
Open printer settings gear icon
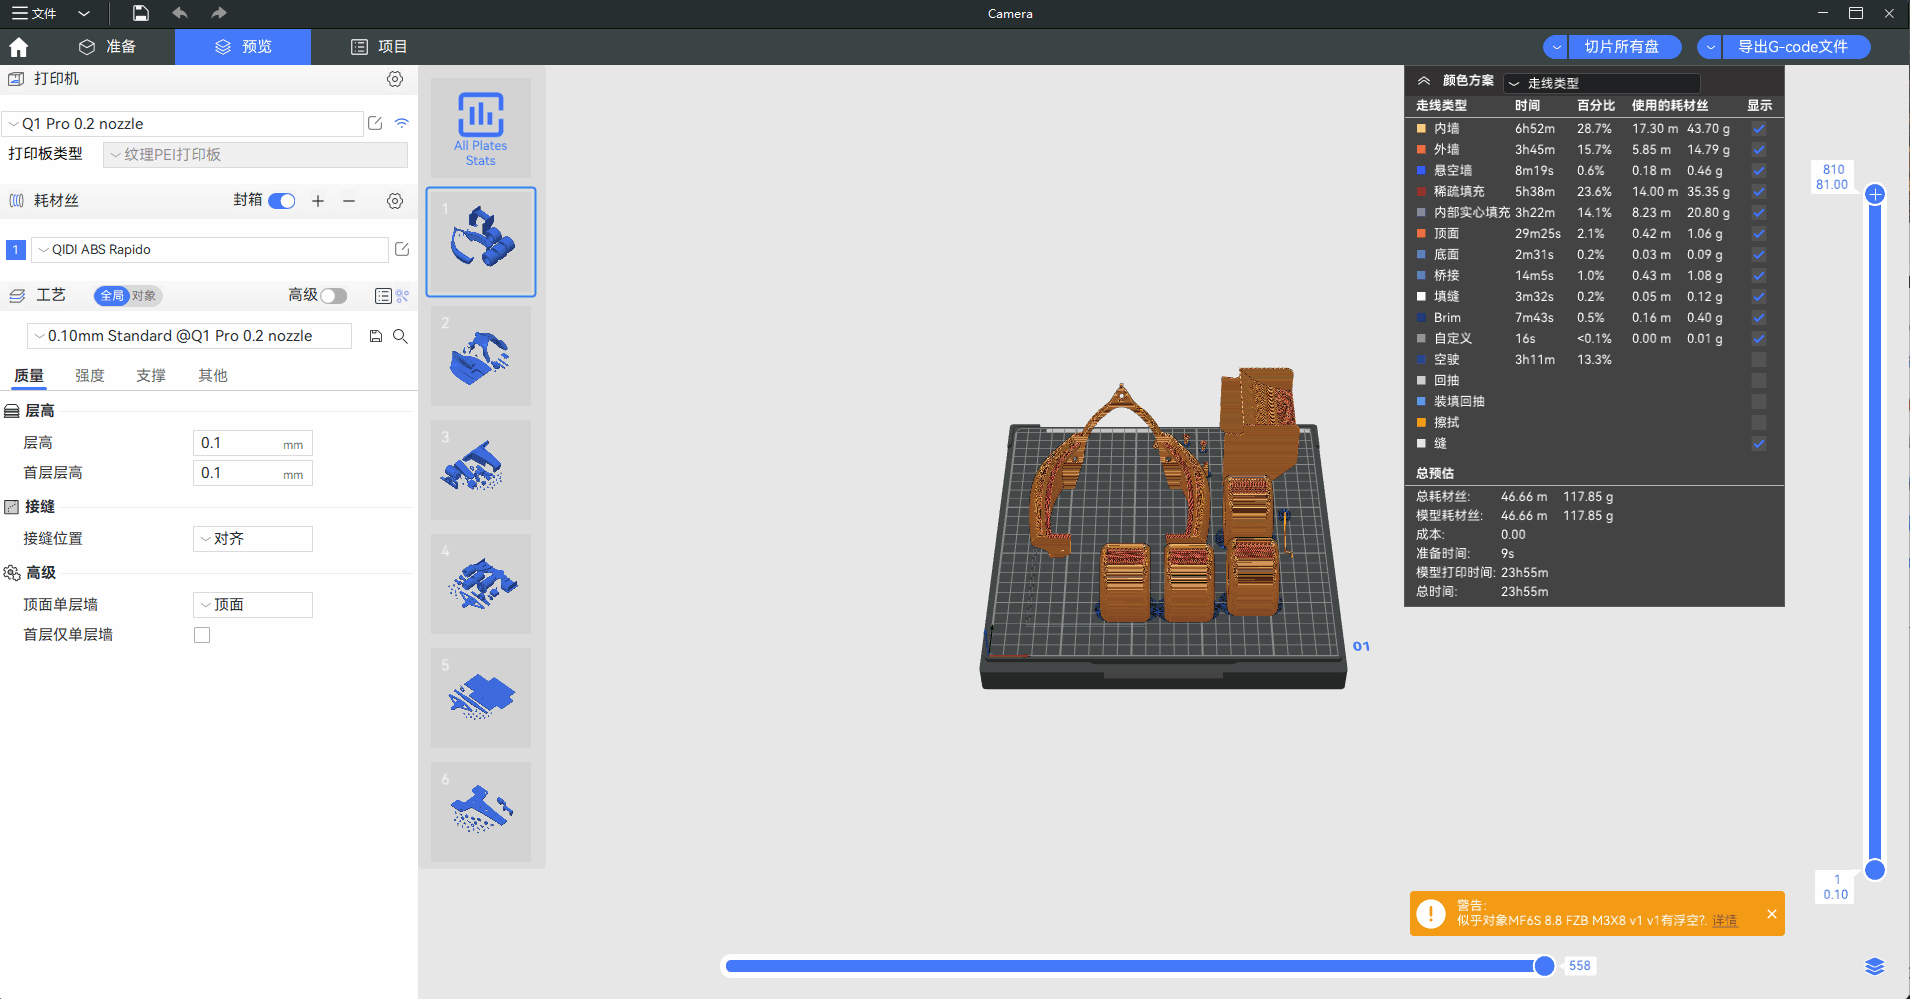[395, 79]
